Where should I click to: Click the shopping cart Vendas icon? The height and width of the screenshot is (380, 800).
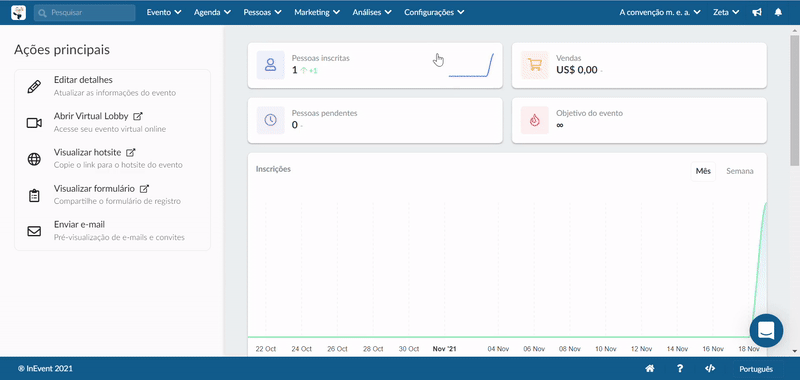[535, 65]
